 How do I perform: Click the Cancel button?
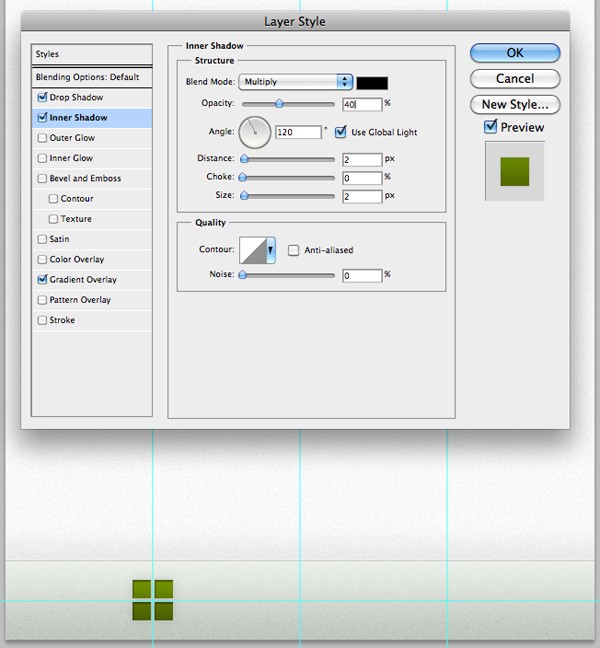(515, 79)
